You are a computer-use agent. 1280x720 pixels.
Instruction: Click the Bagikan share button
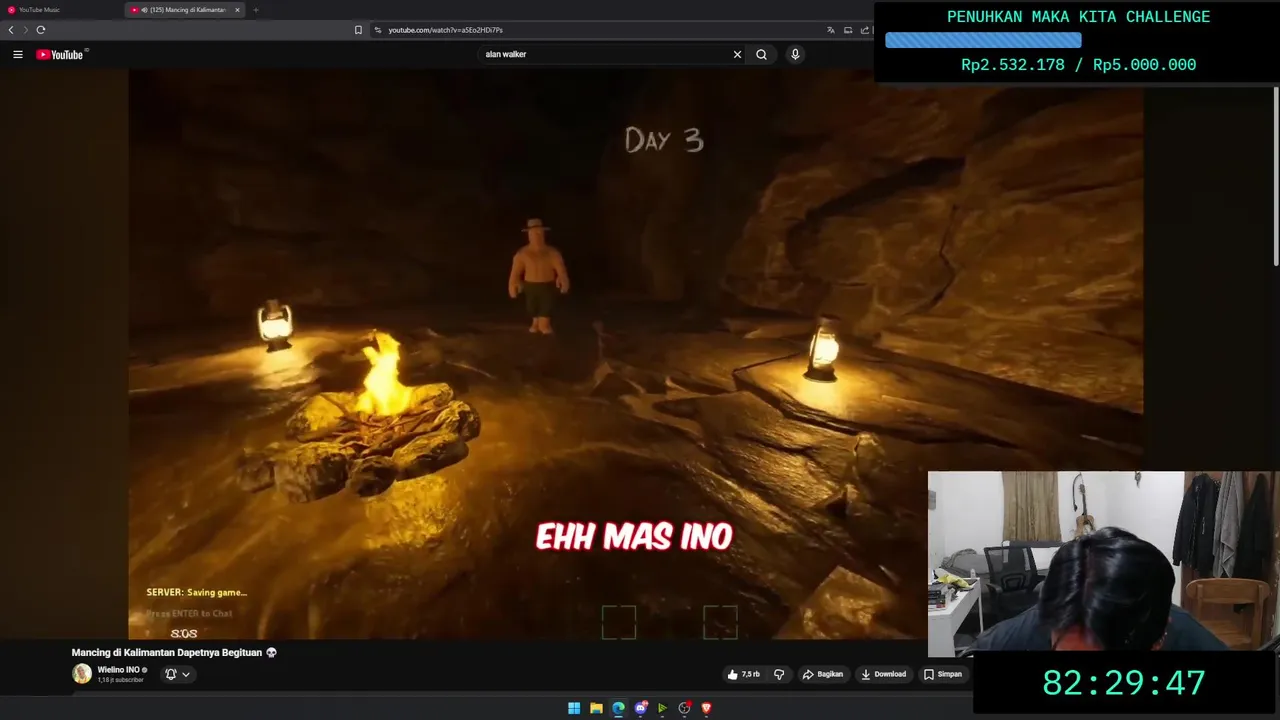823,674
